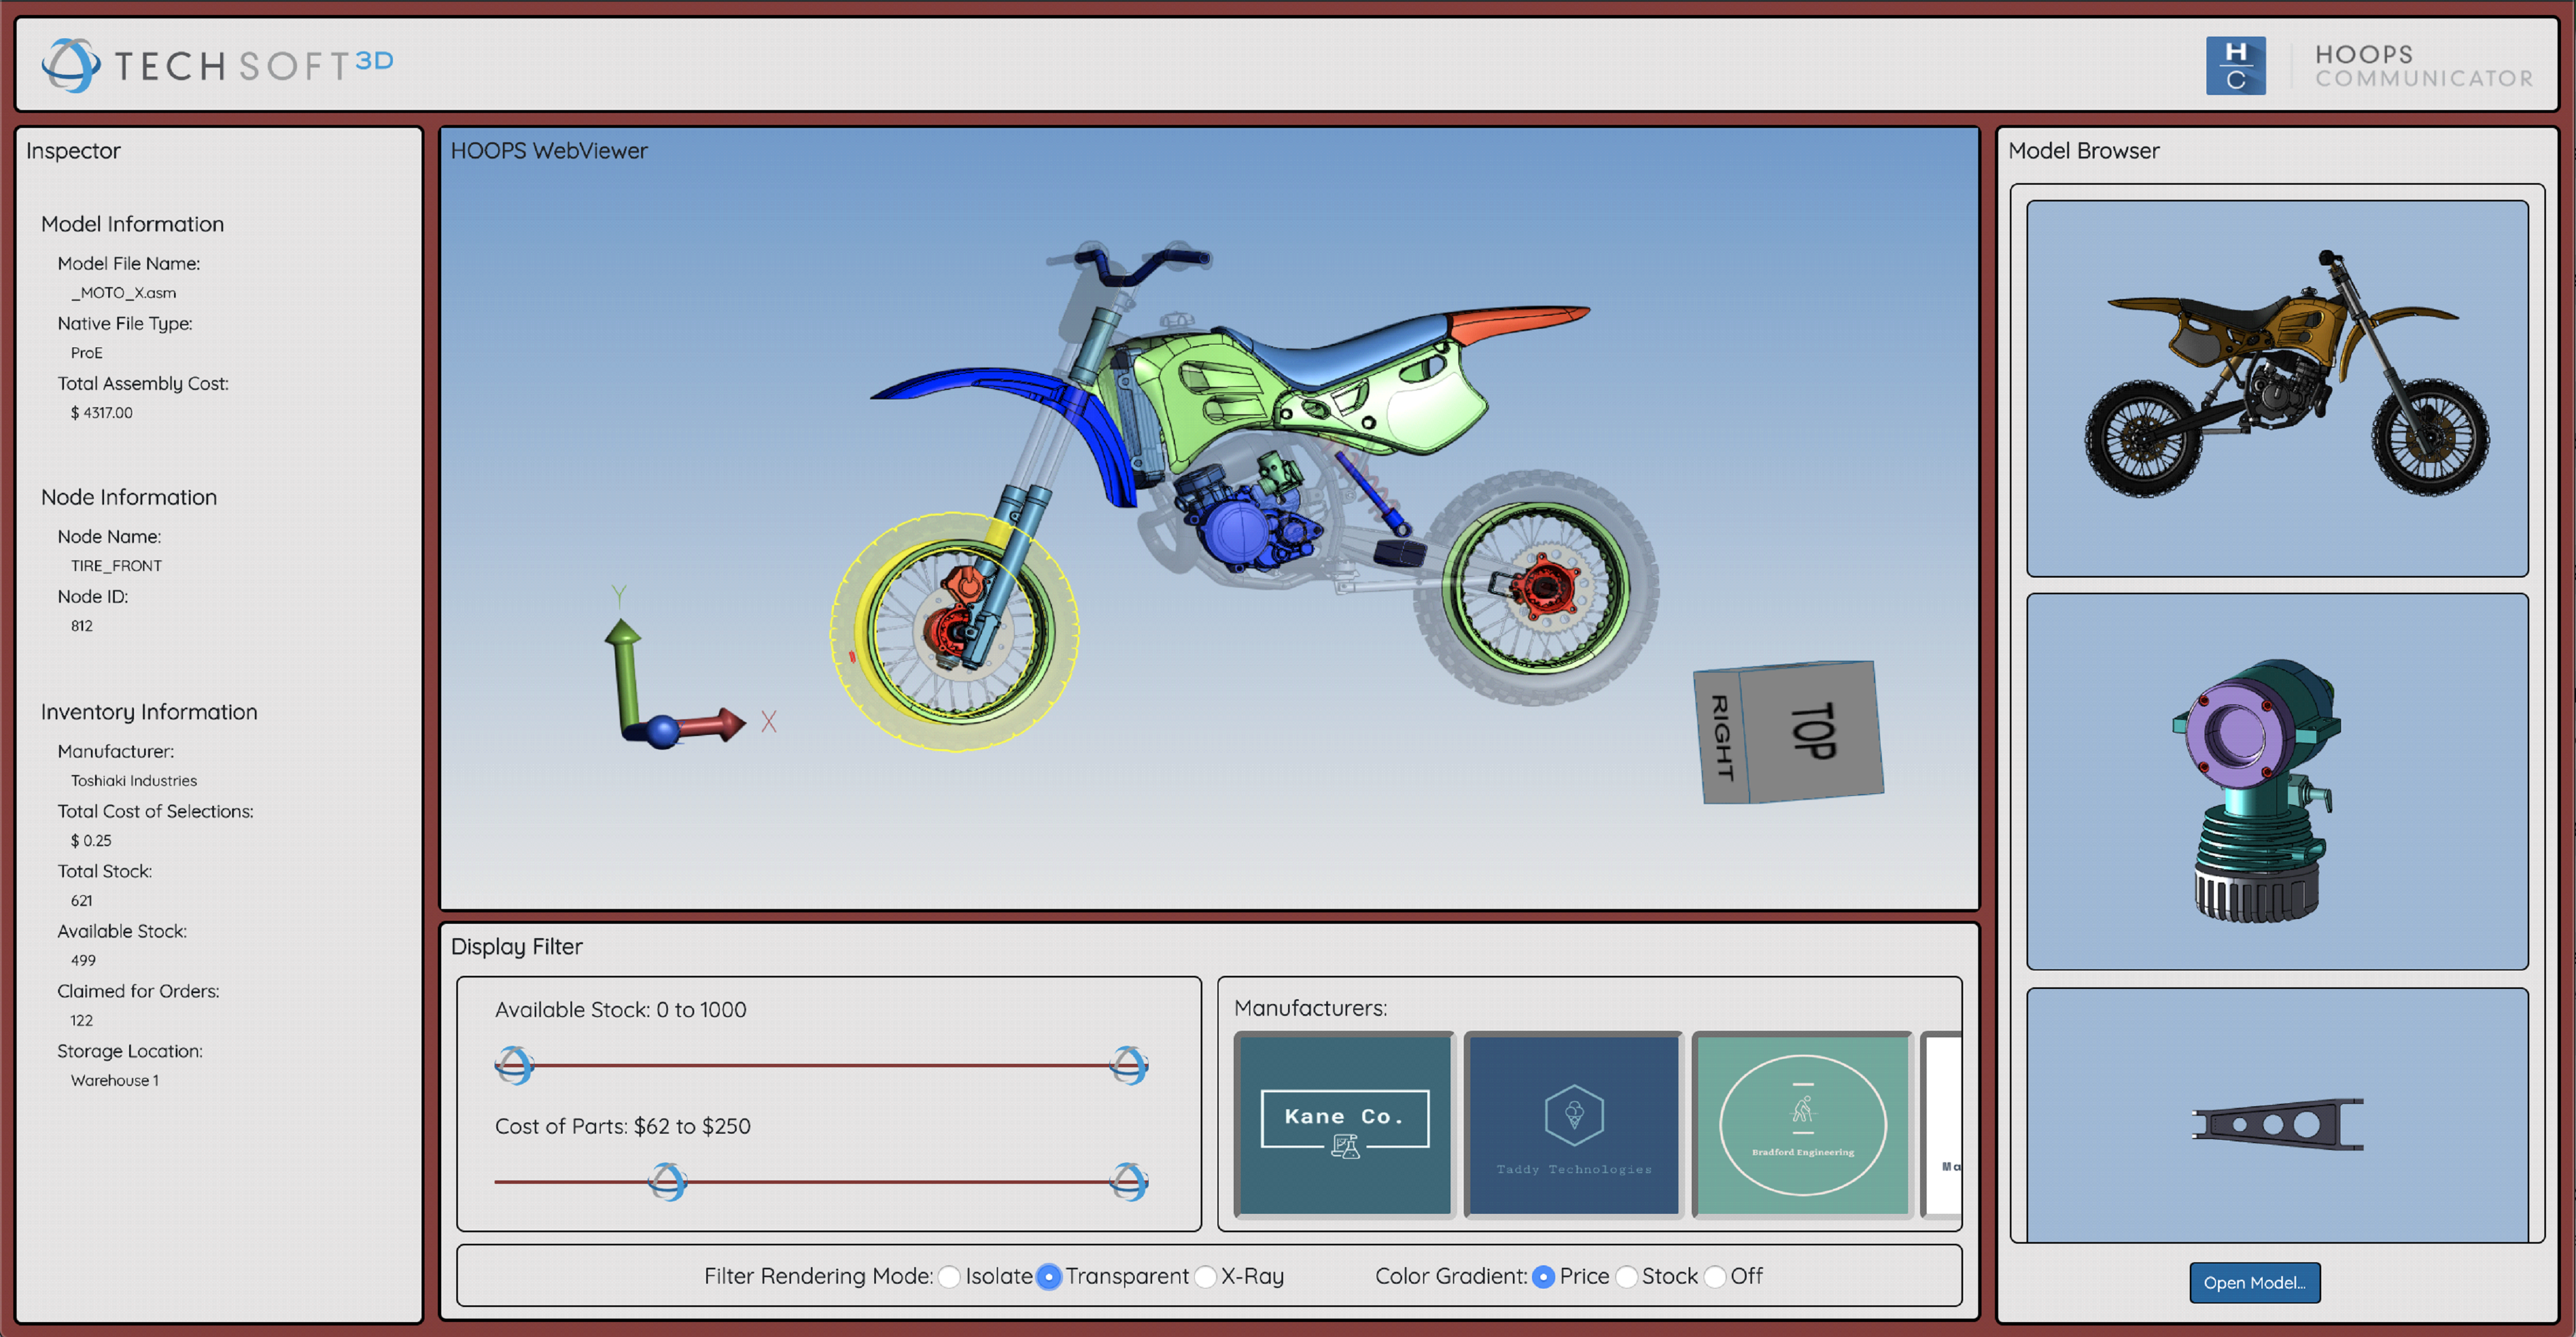Click the RIGHT face of navigation cube

pyautogui.click(x=1721, y=738)
